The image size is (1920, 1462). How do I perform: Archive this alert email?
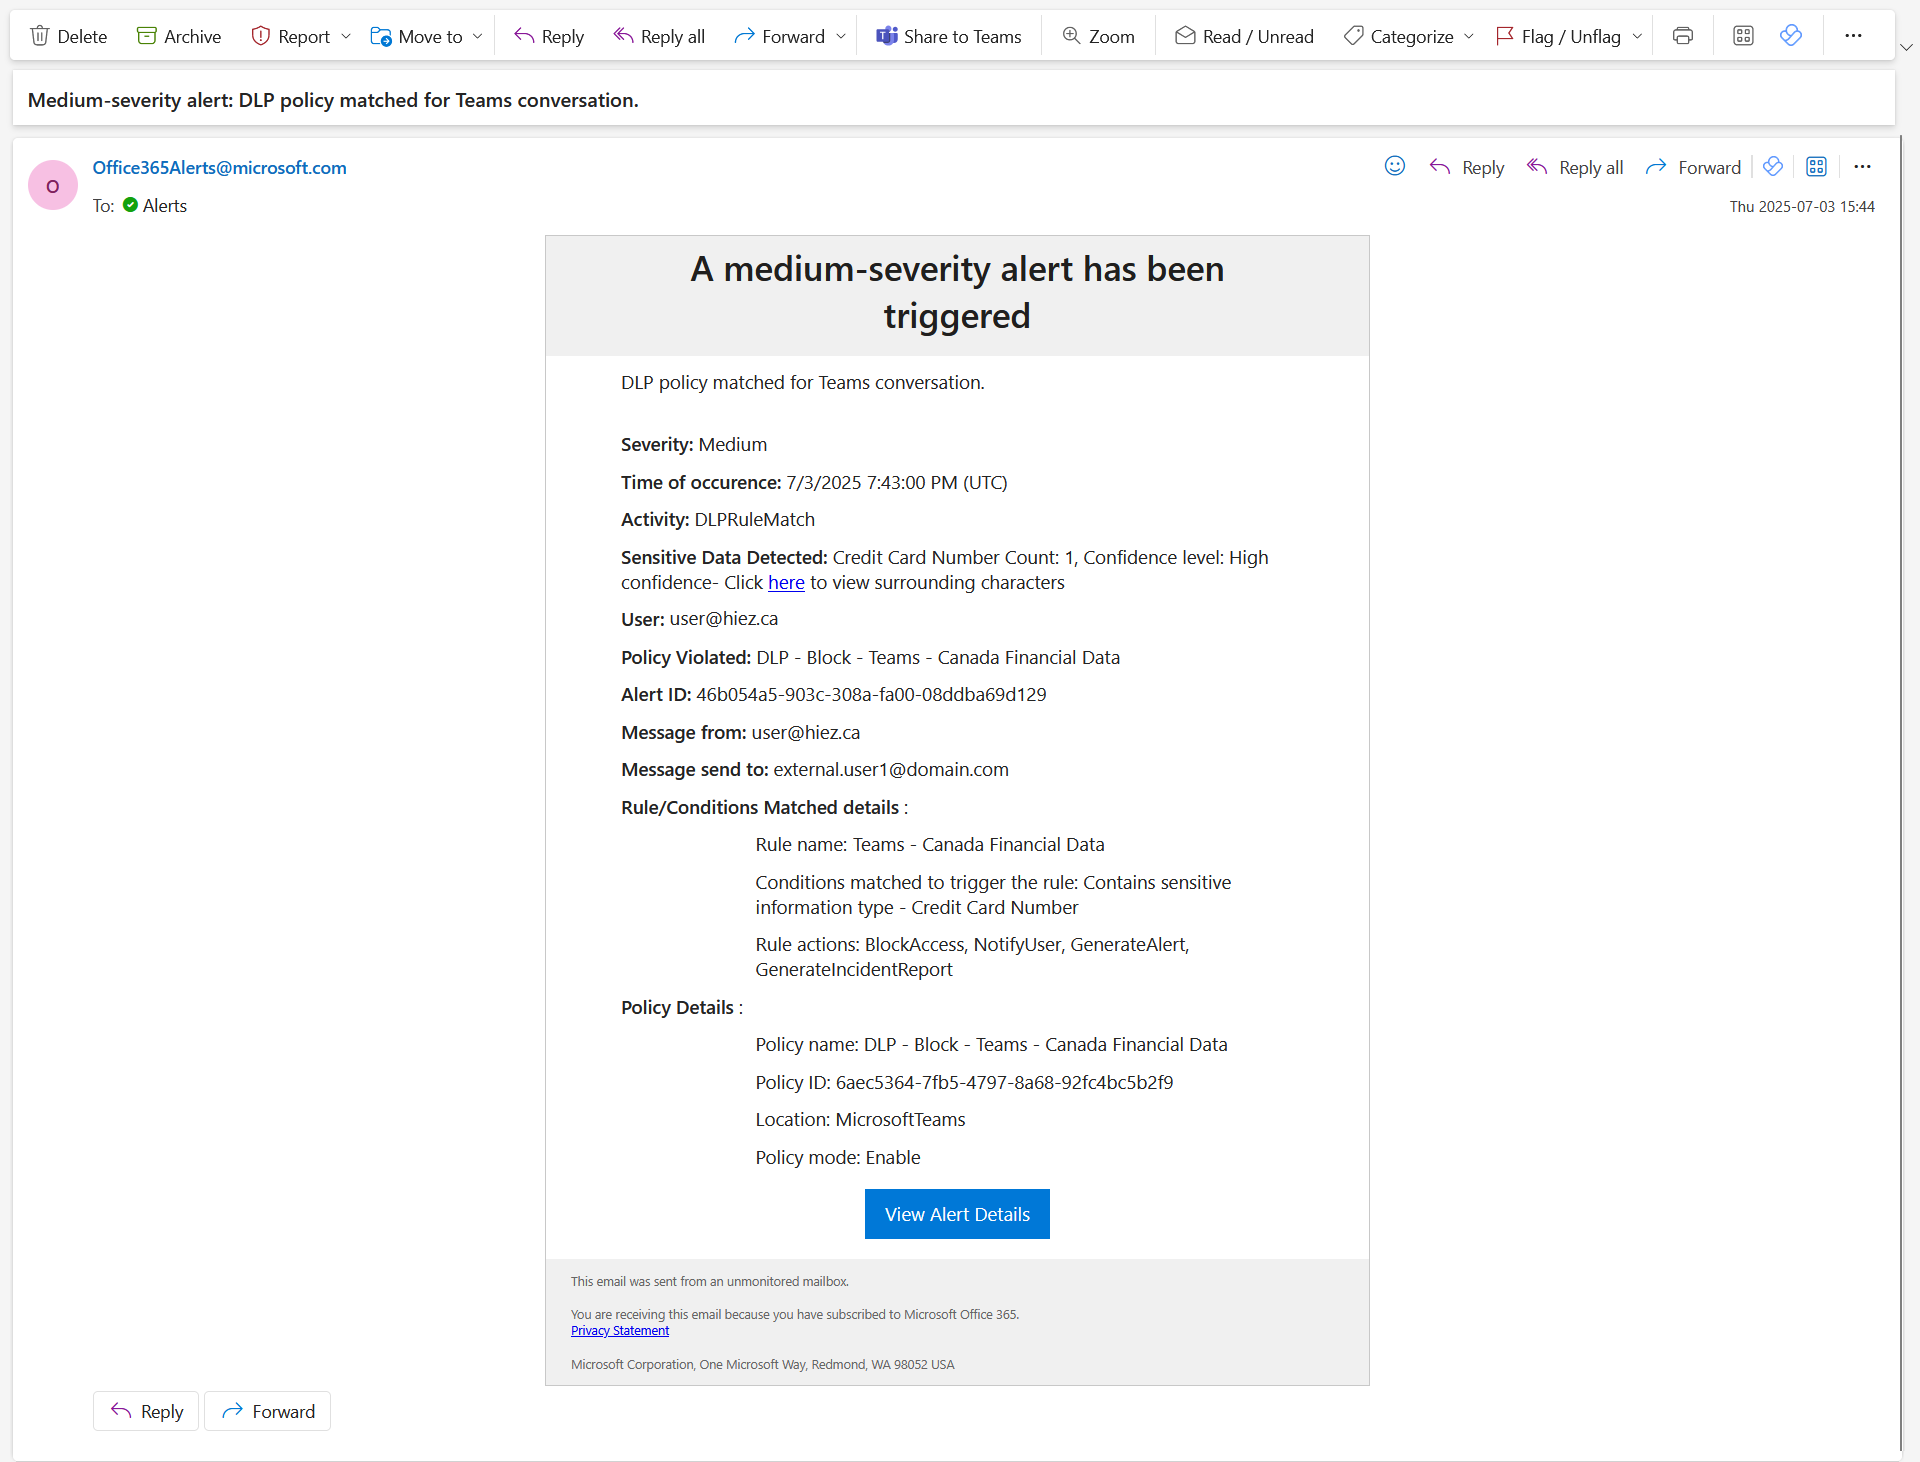(179, 36)
